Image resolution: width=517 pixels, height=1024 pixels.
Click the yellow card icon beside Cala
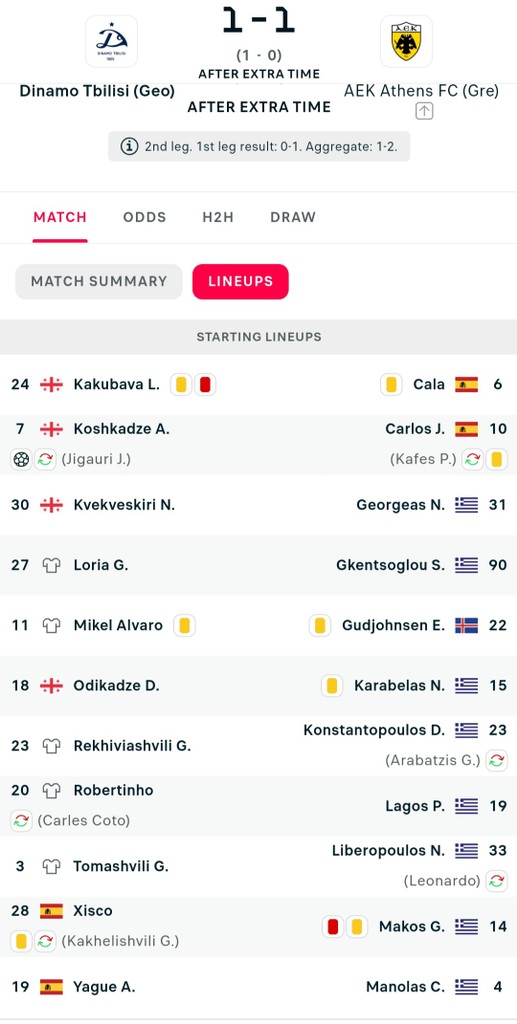tap(391, 385)
